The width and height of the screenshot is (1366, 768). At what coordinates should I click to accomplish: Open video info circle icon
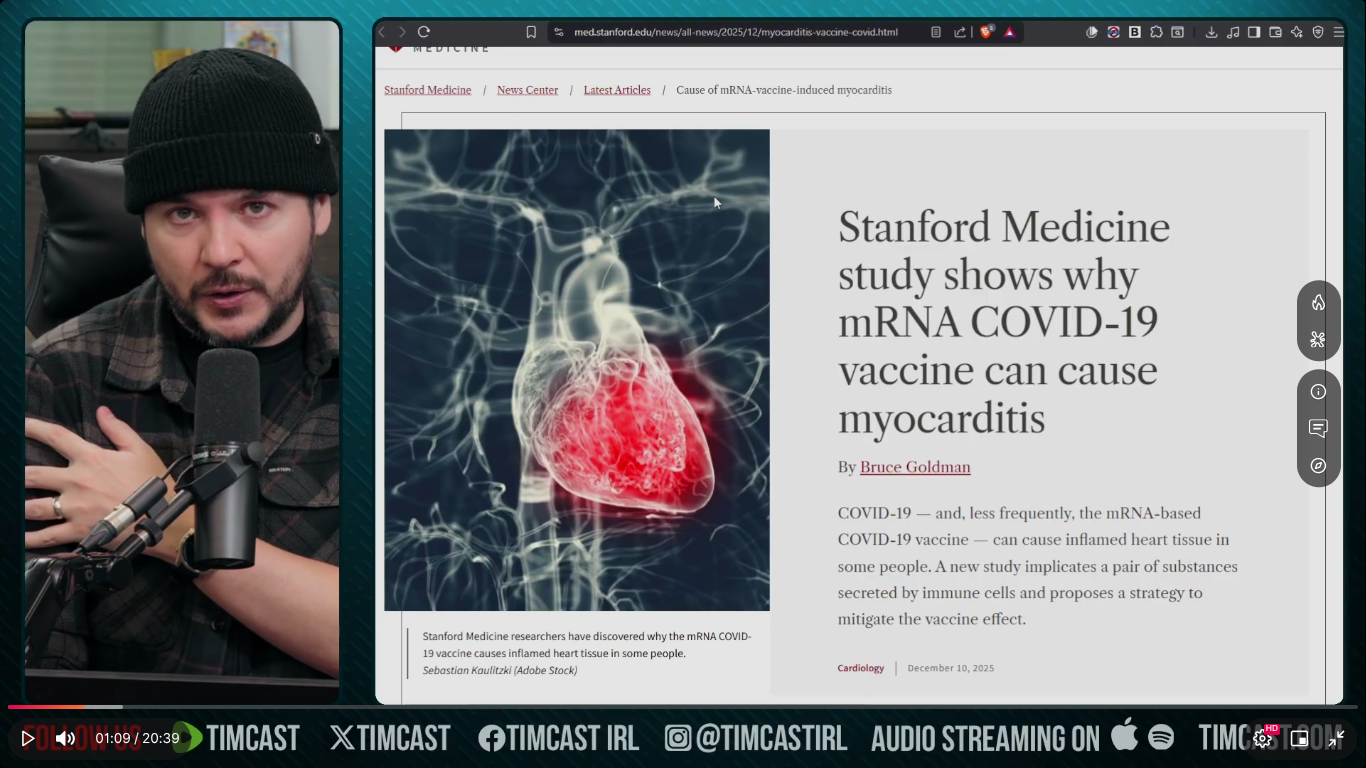1318,391
